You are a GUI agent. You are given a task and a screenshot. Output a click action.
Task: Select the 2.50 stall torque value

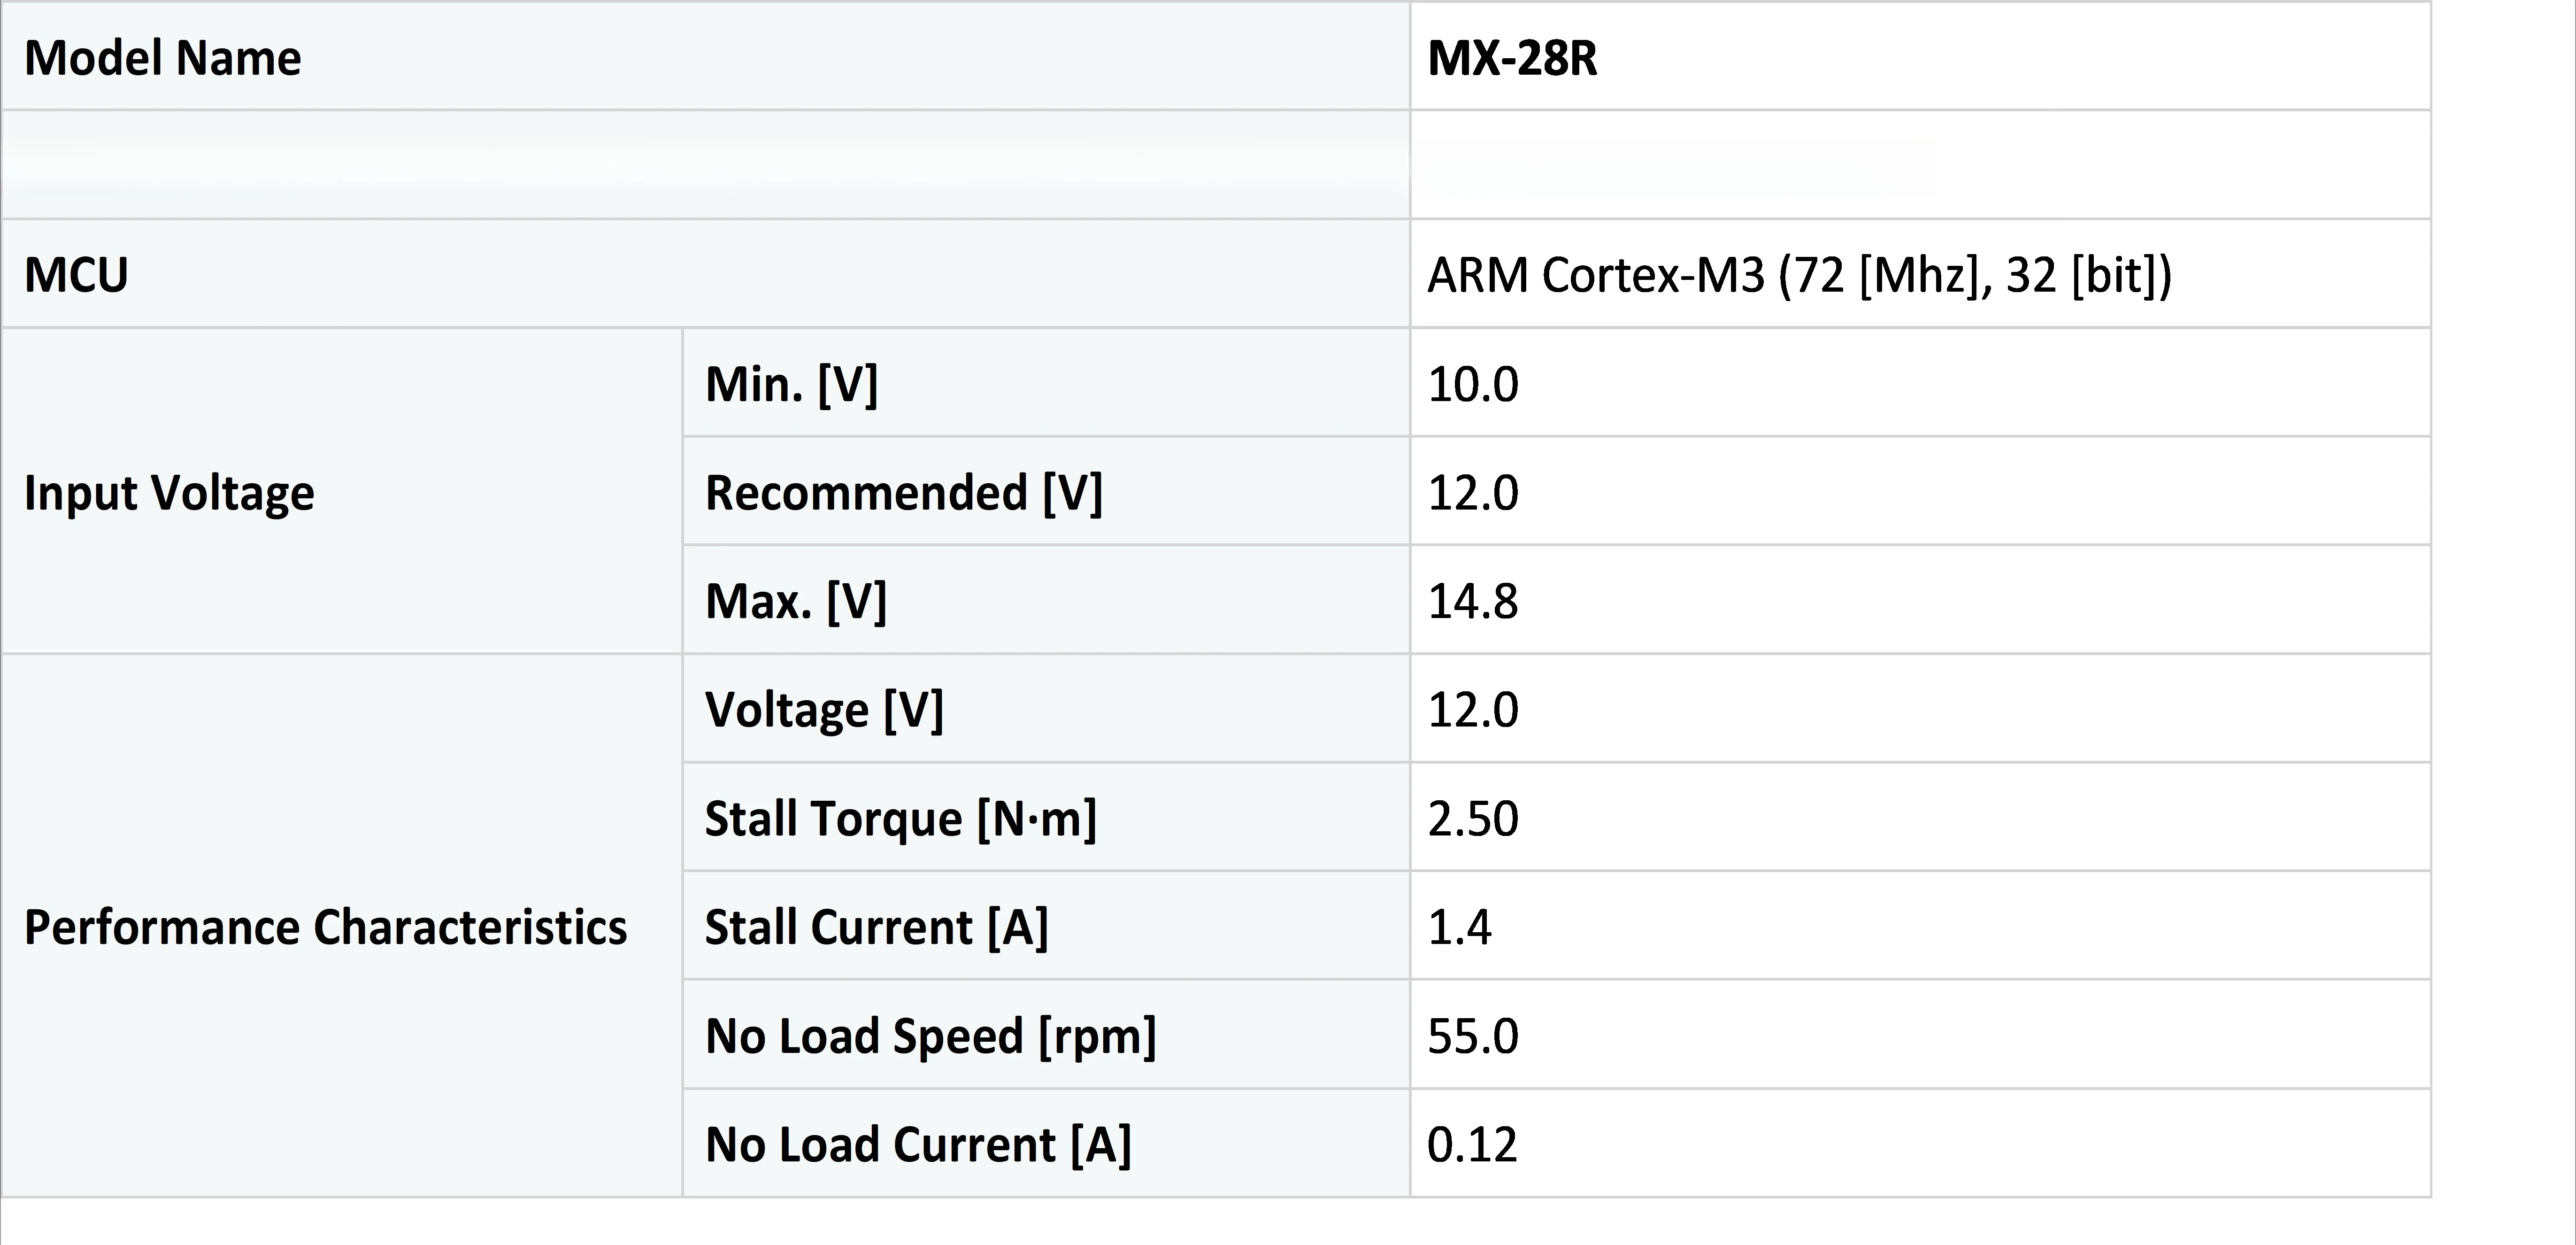(1472, 818)
